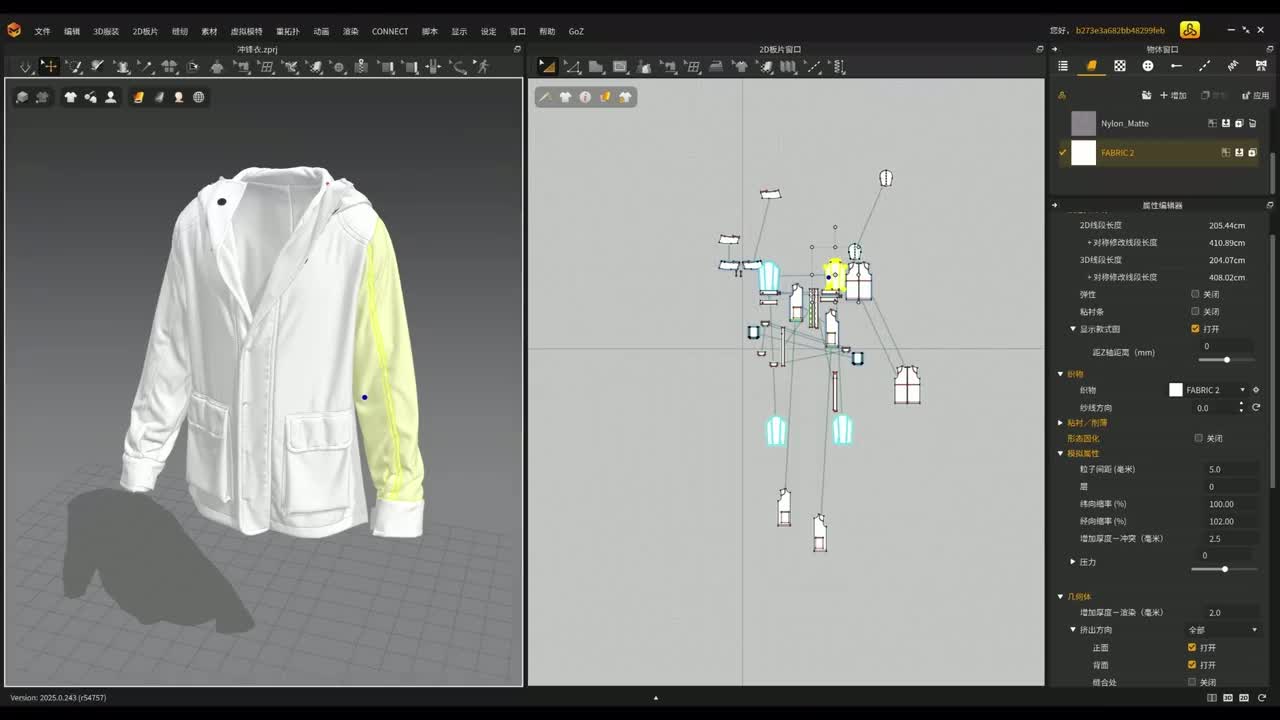The width and height of the screenshot is (1280, 720).
Task: Open the 文件 menu
Action: point(42,31)
